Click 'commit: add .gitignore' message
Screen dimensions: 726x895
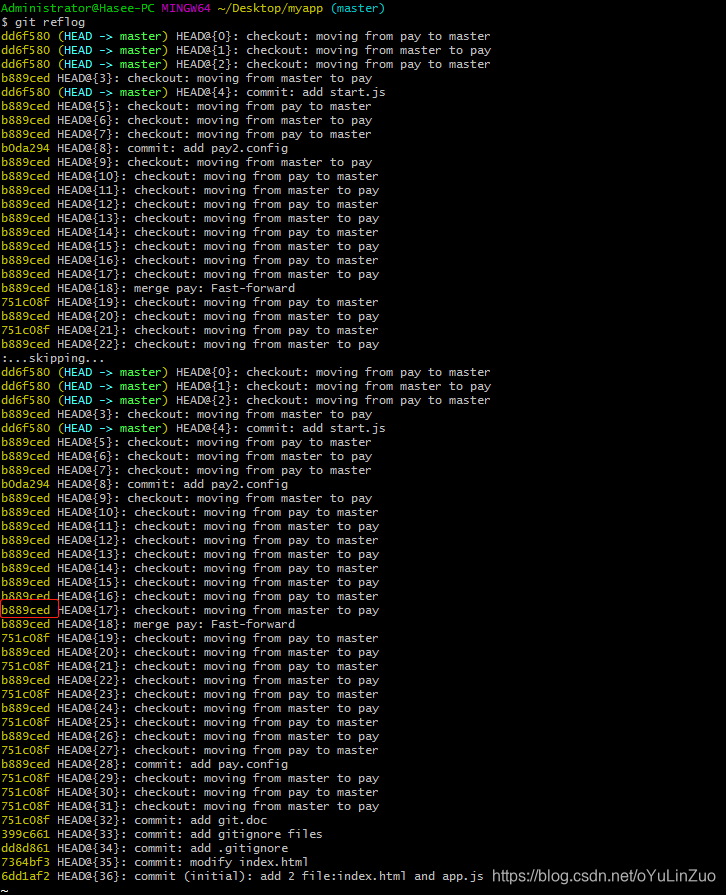pos(211,848)
